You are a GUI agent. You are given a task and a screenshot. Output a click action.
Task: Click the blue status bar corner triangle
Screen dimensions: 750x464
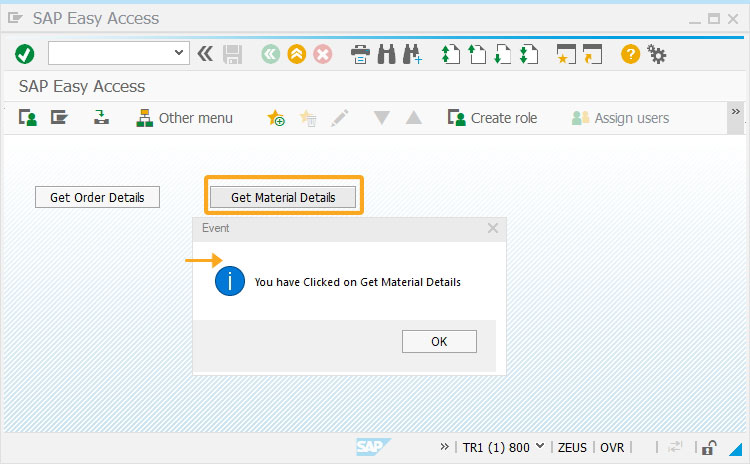pyautogui.click(x=736, y=449)
